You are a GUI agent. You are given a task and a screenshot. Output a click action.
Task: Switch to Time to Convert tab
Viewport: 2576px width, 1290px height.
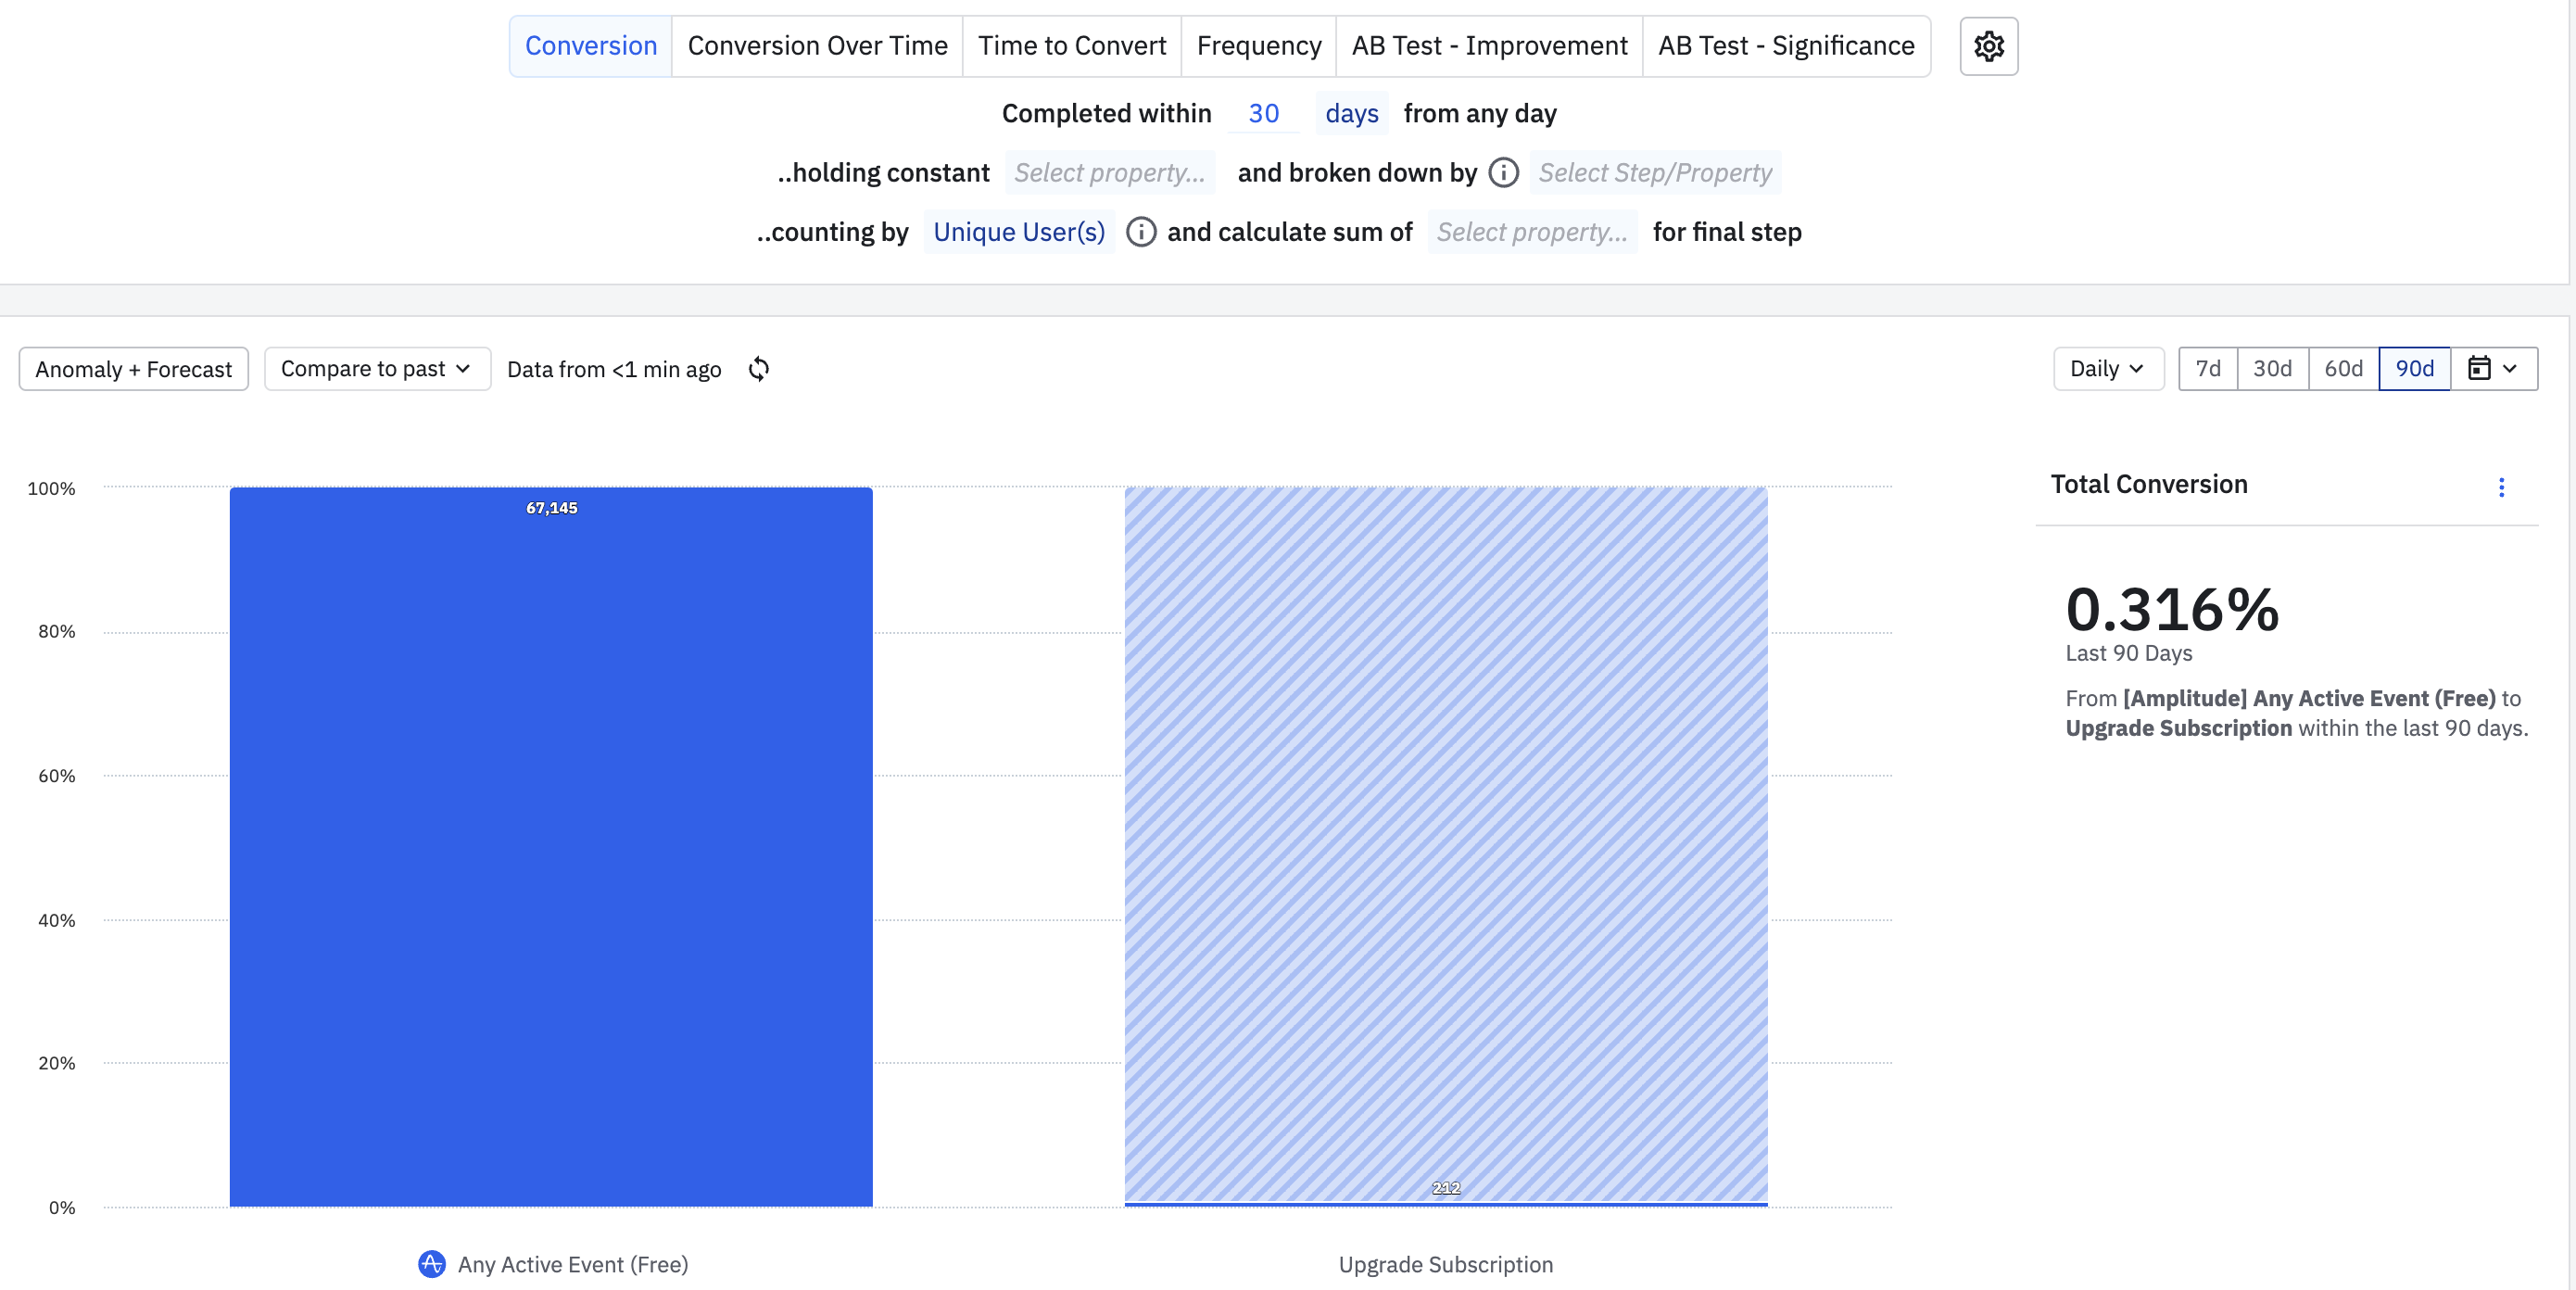[1071, 46]
